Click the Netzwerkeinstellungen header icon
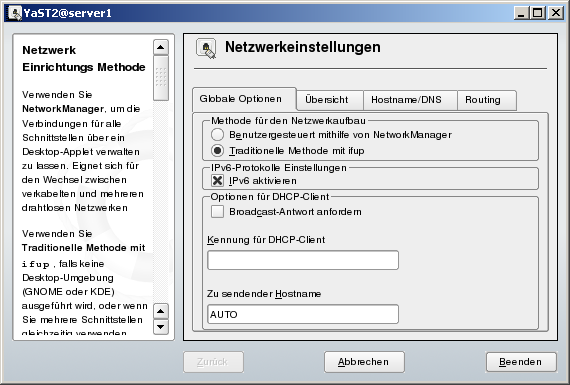Screen dimensions: 570x385 [206, 49]
